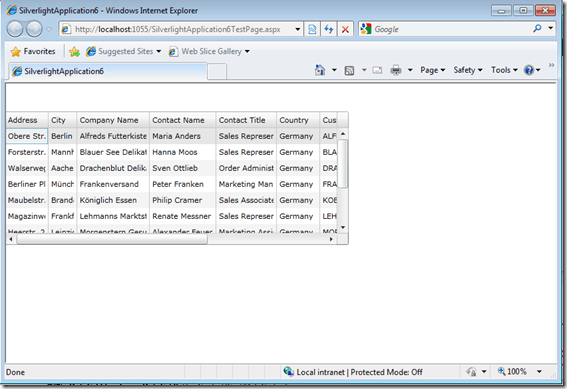
Task: Sort by Company Name column header
Action: coord(113,120)
